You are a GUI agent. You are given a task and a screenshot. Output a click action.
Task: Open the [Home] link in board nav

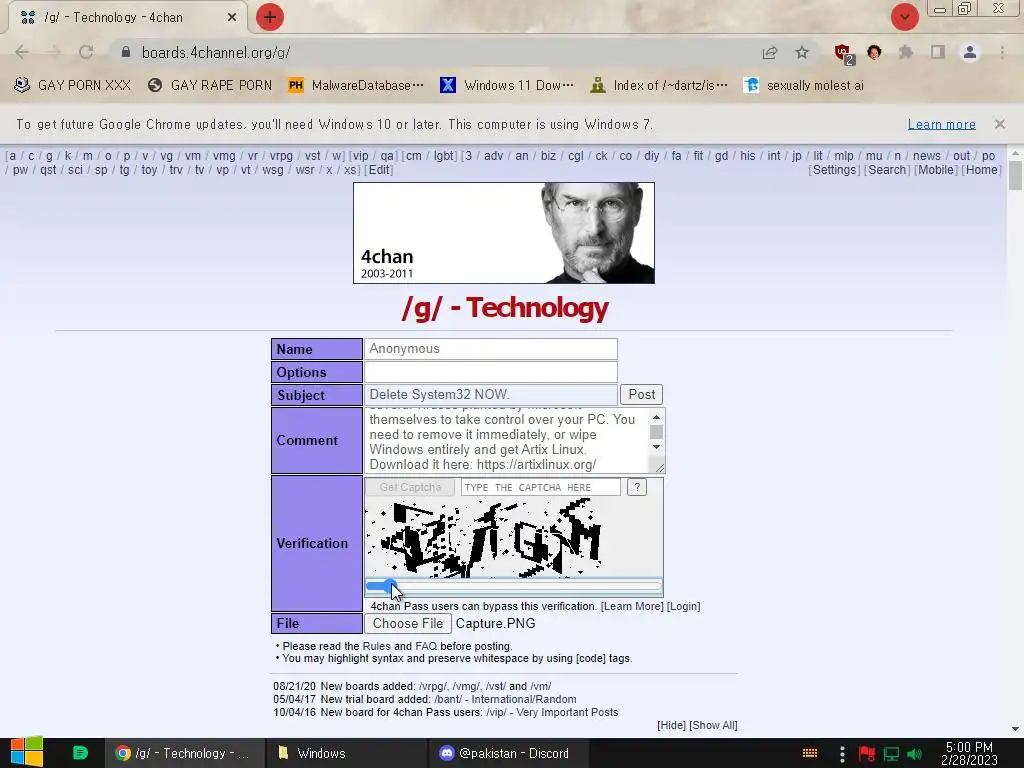tap(982, 170)
